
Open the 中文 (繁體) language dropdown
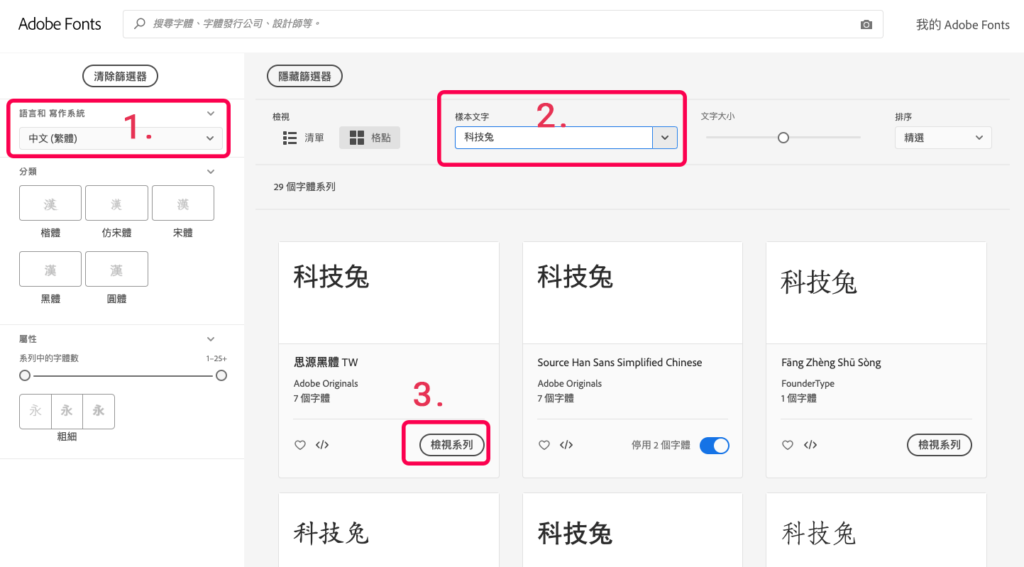point(121,138)
